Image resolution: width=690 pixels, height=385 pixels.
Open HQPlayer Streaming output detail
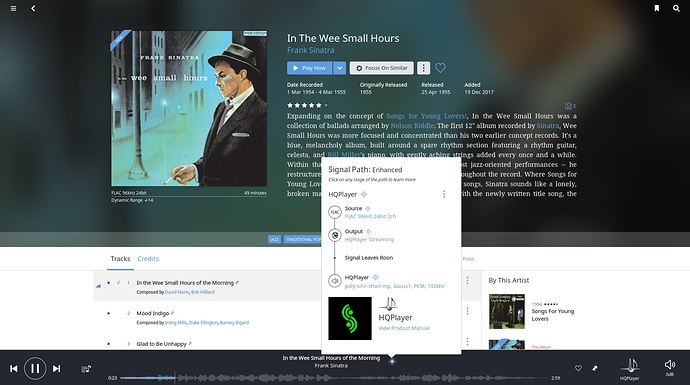click(369, 239)
